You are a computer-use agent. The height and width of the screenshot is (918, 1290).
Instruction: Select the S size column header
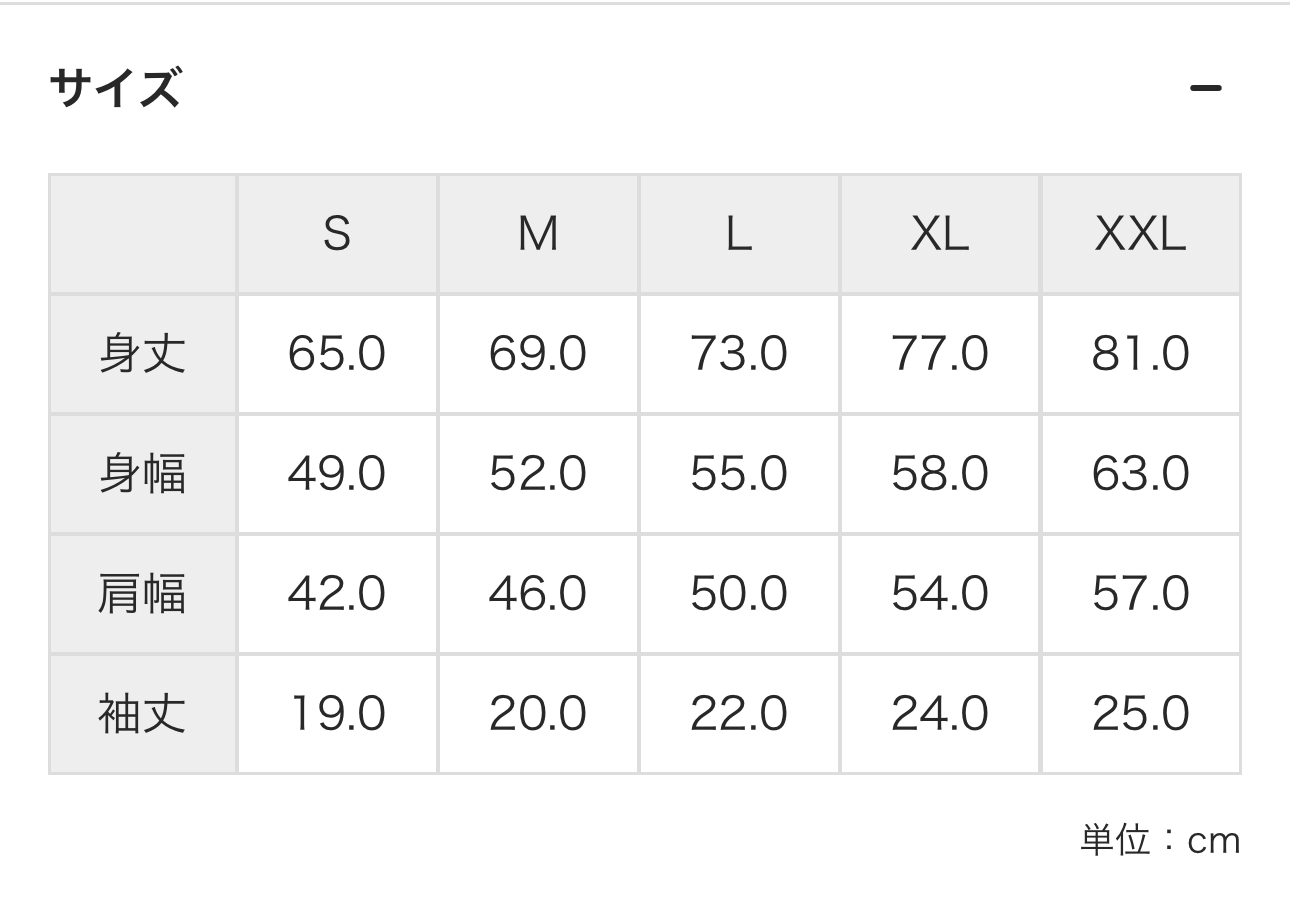337,234
